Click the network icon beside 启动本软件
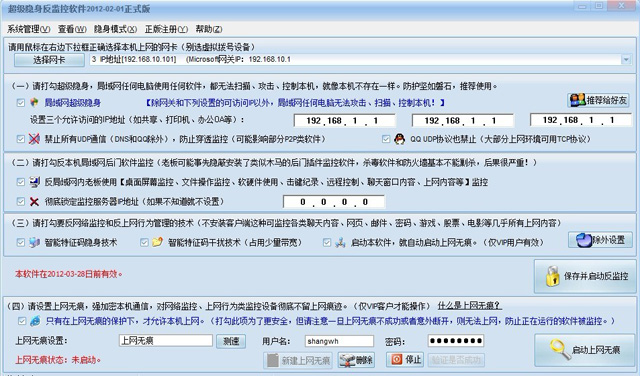Screen dimensions: 640x376 pyautogui.click(x=340, y=243)
